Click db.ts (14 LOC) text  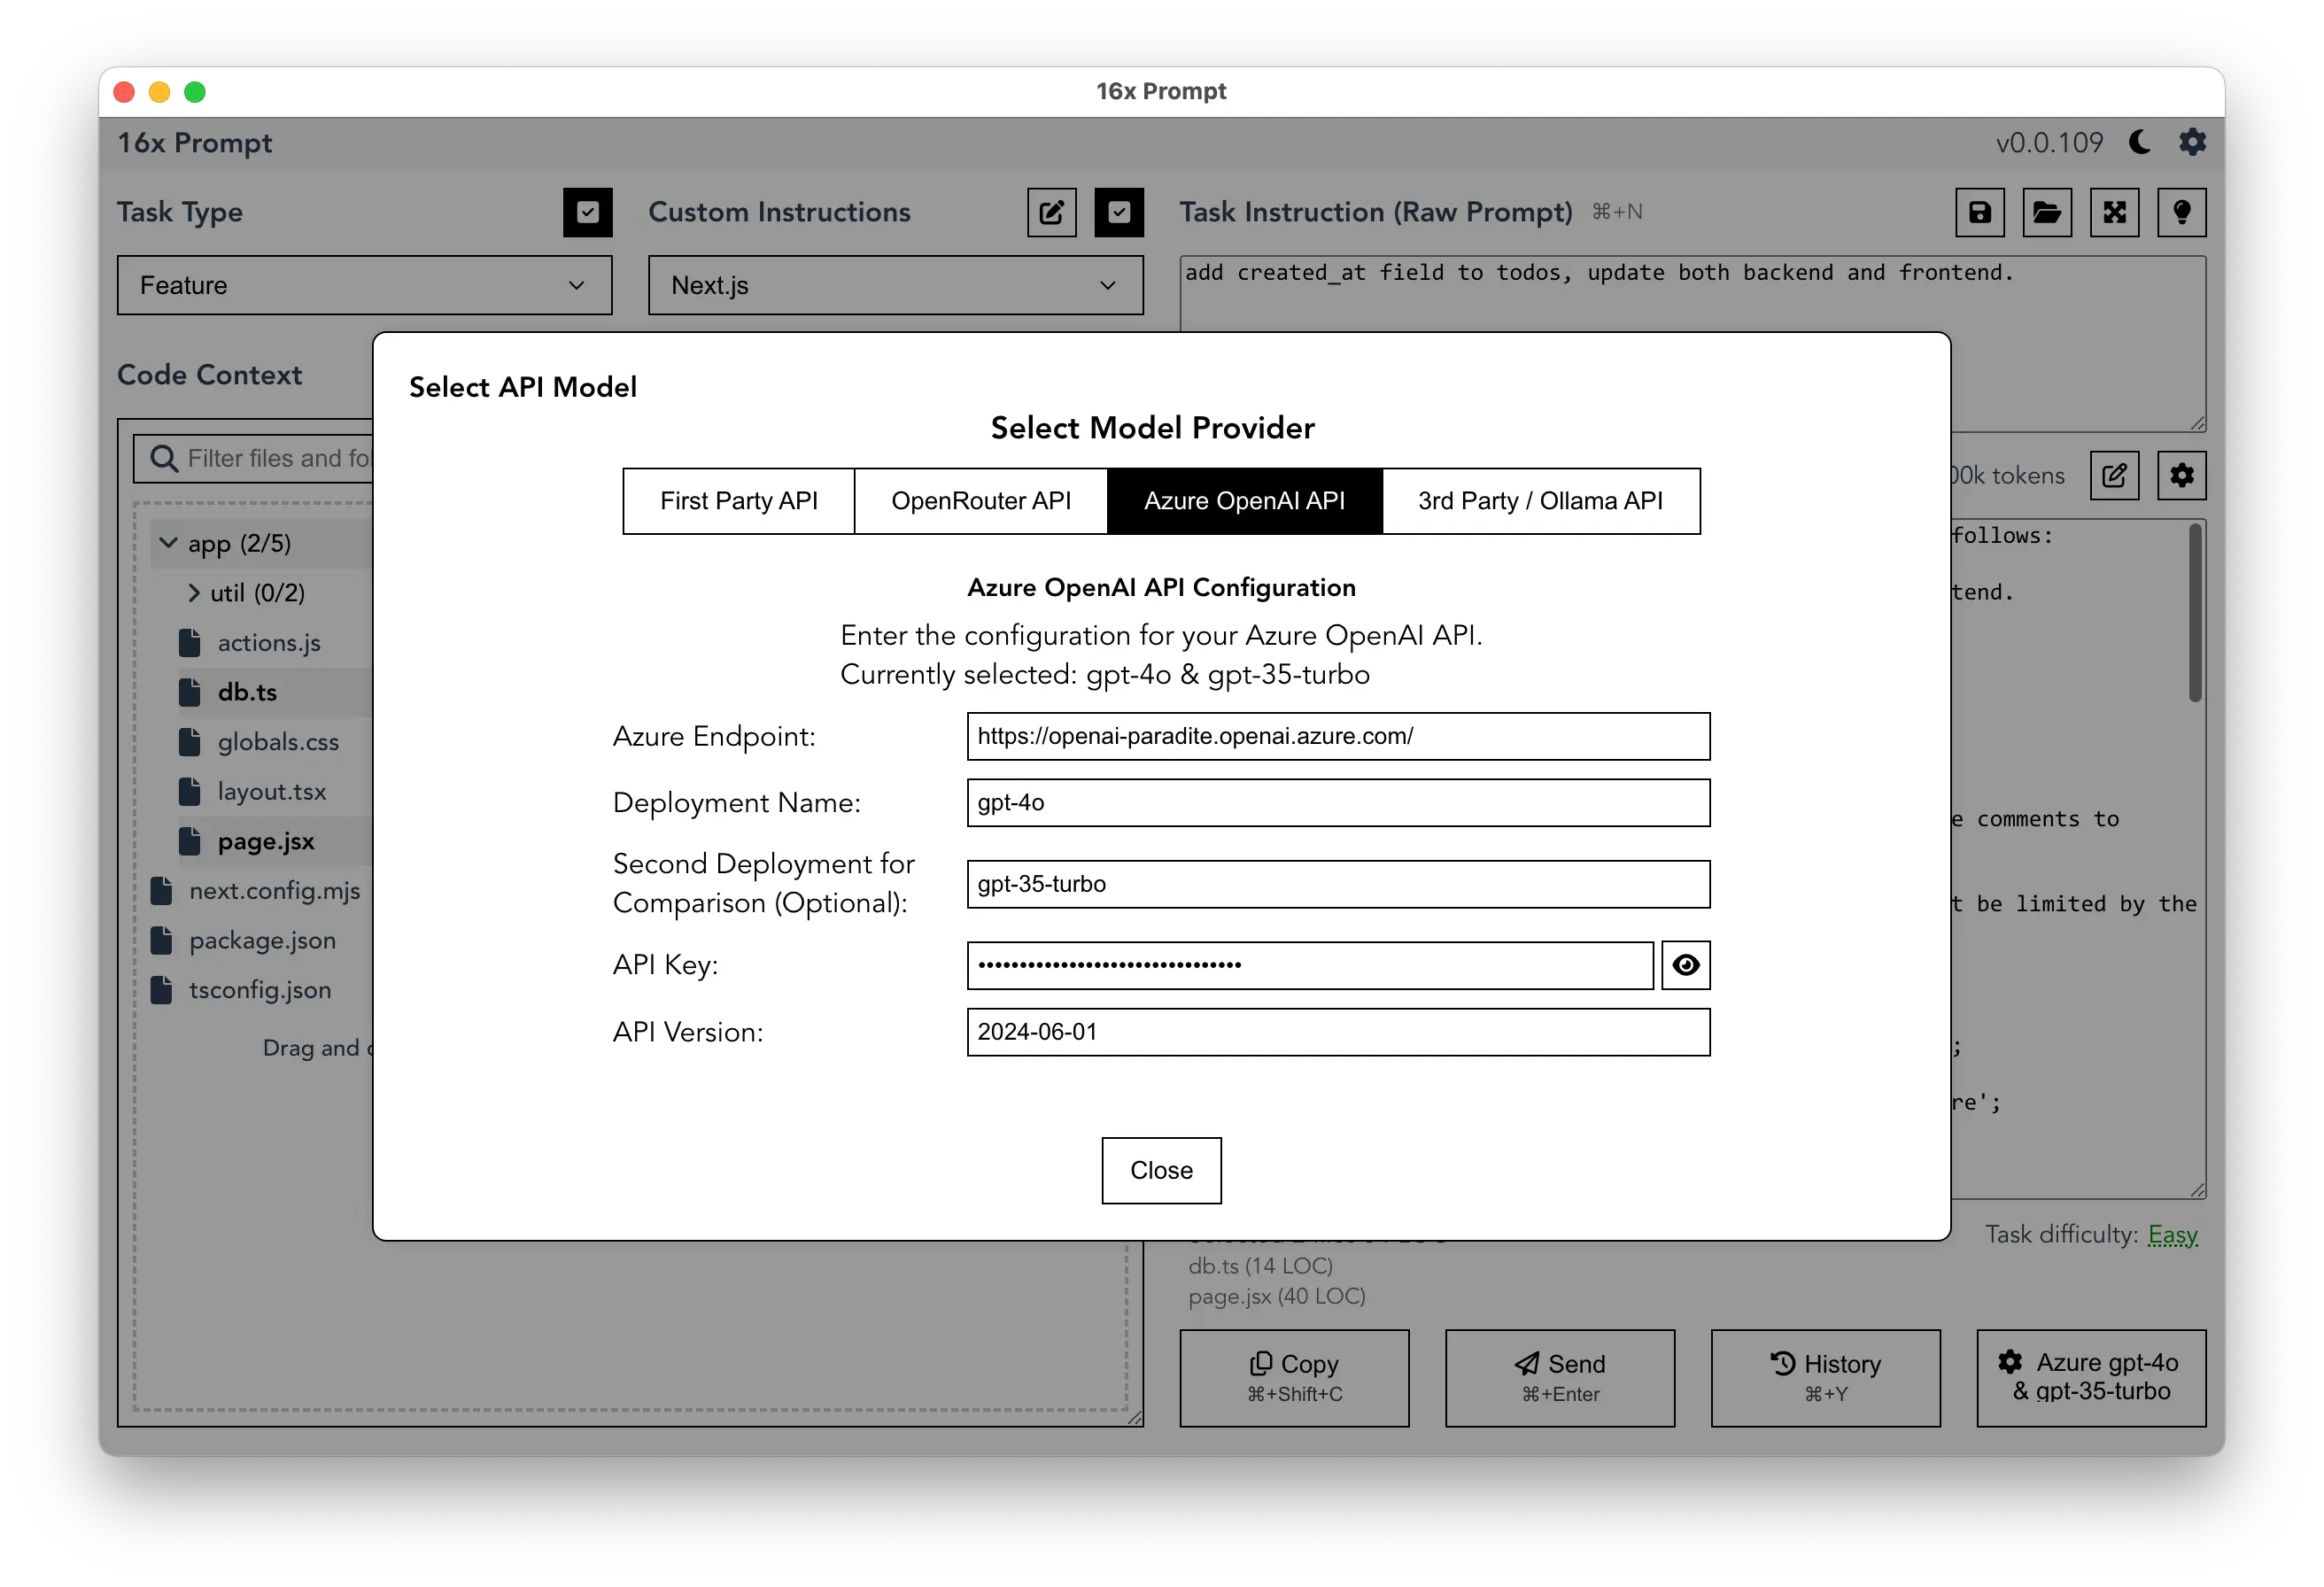(1260, 1266)
